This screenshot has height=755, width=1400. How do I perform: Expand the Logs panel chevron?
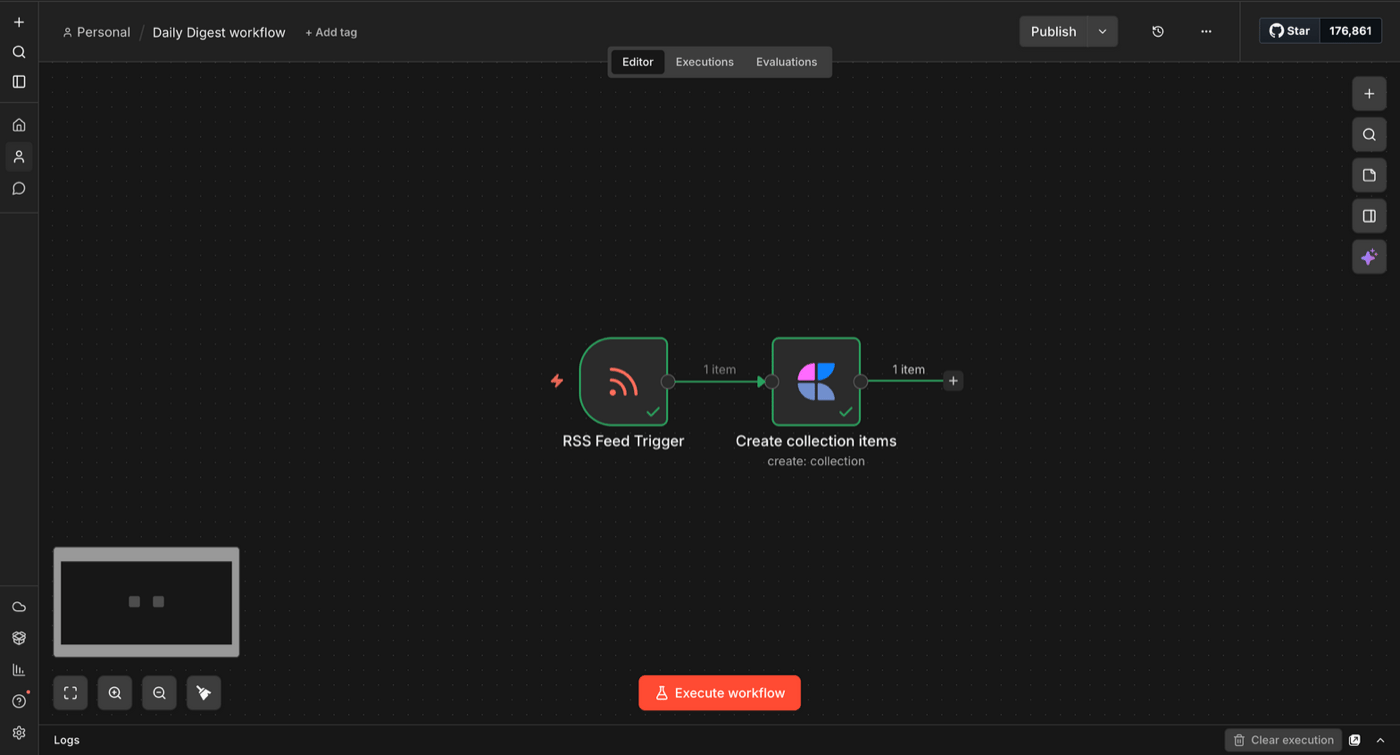1380,740
